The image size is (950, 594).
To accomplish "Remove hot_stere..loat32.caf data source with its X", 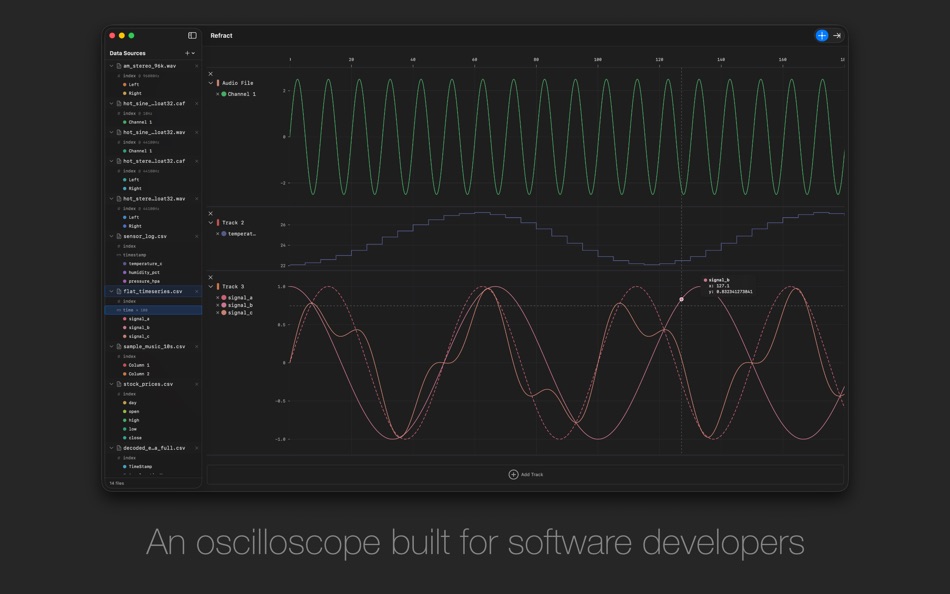I will point(196,161).
